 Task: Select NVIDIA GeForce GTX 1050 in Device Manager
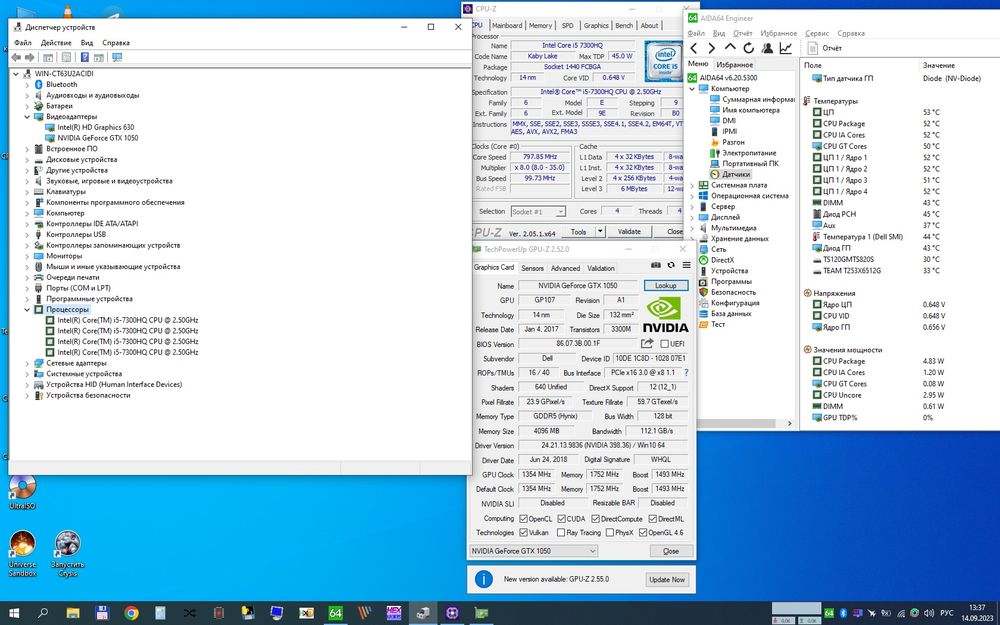point(98,138)
